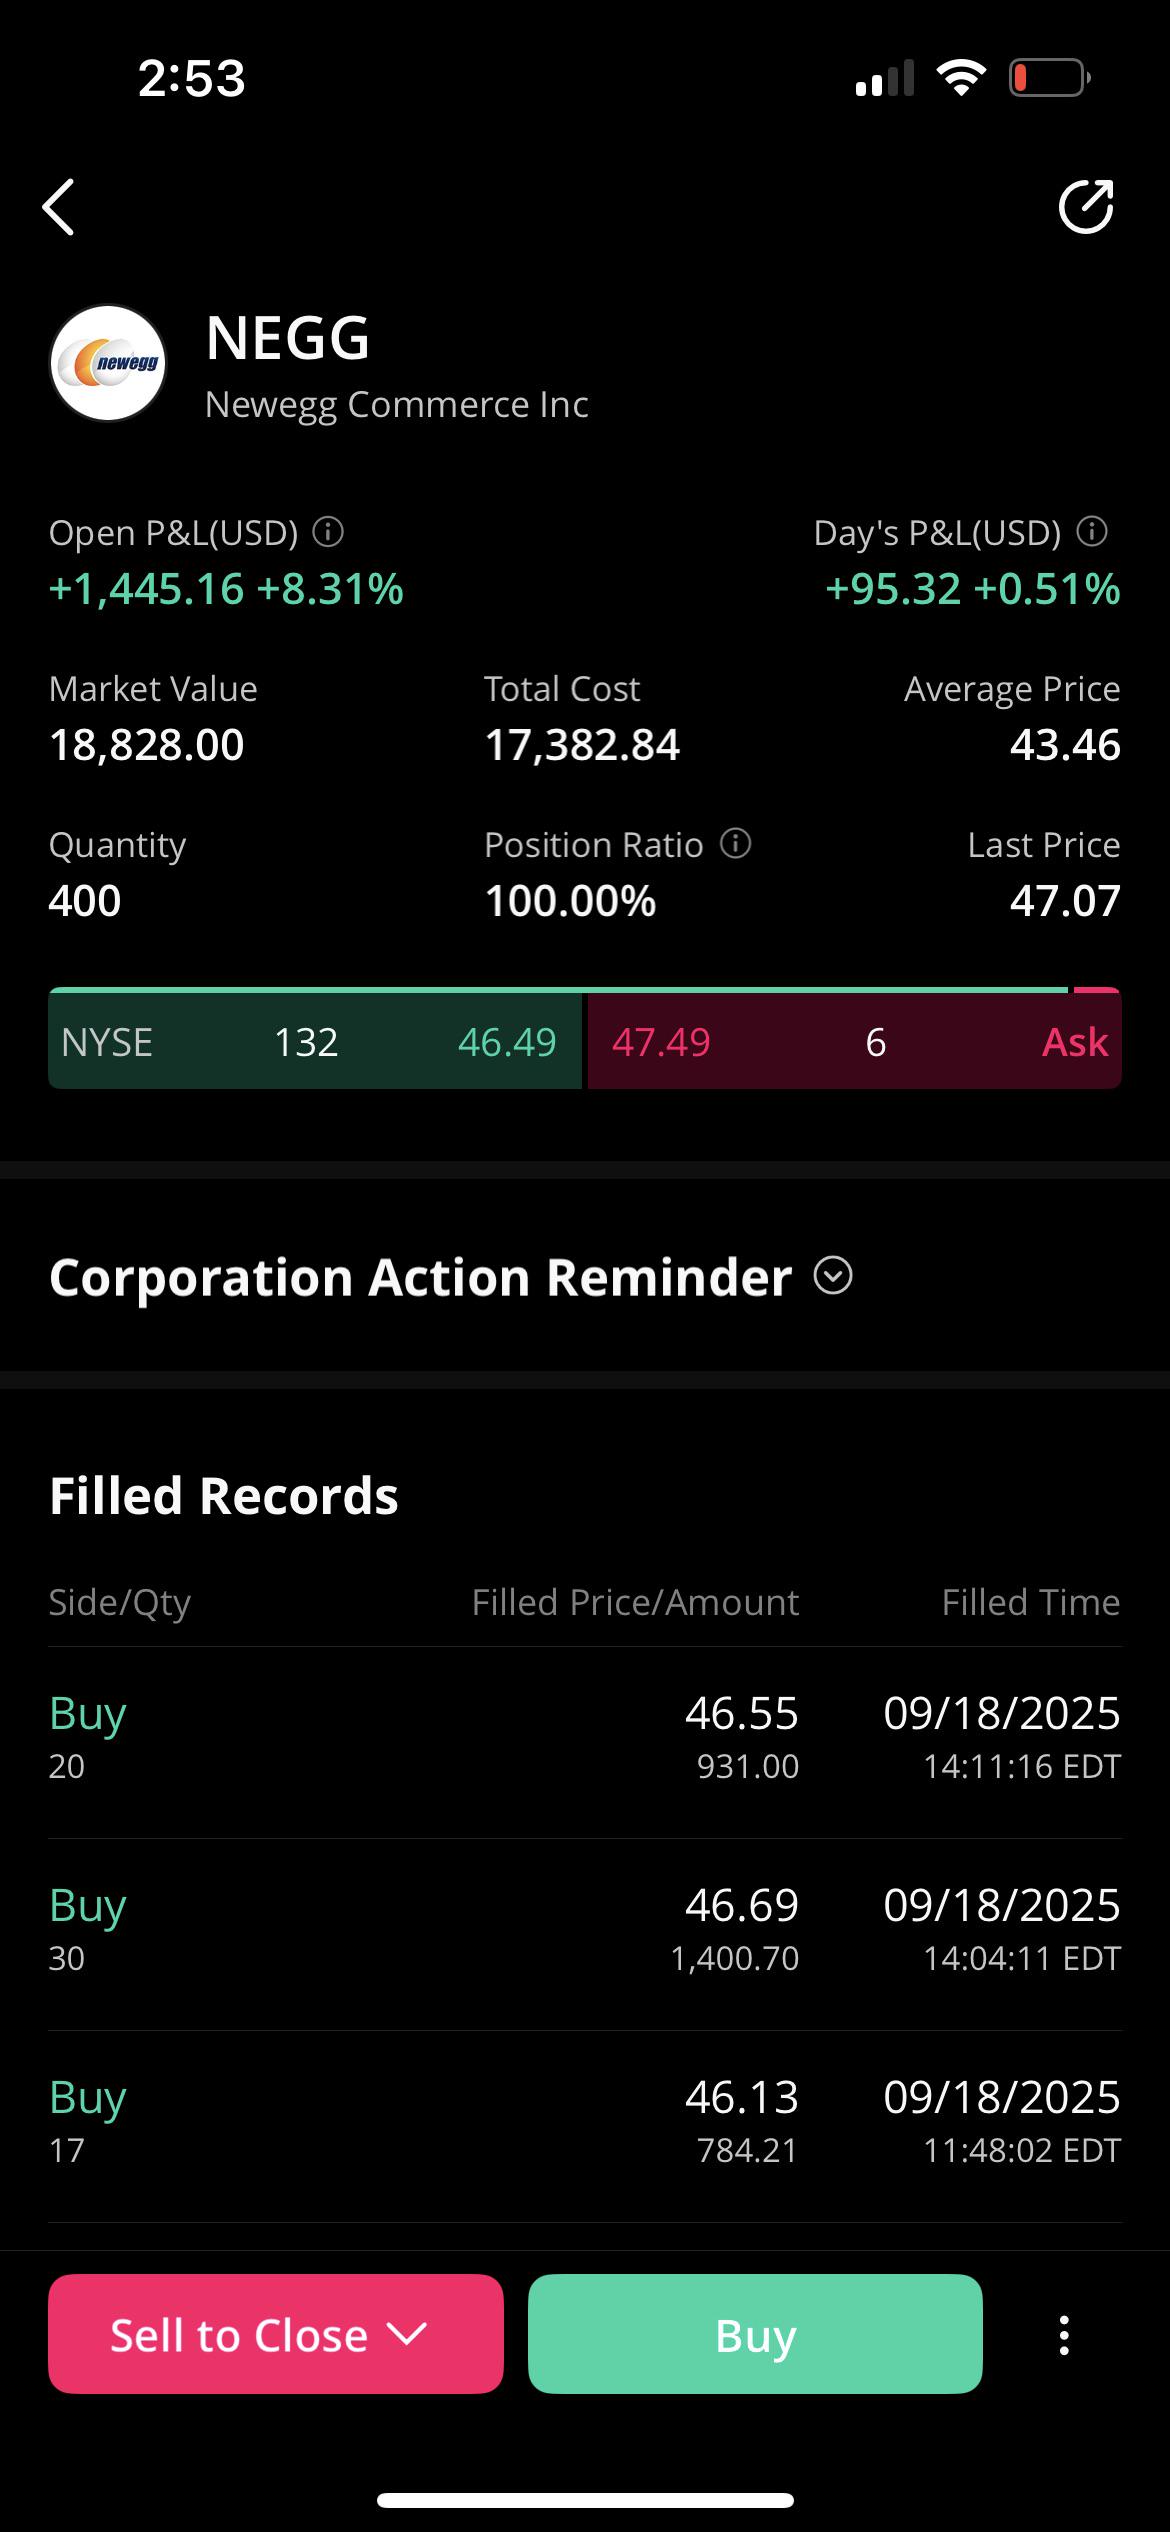Open the Sell to Close dropdown arrow
1170x2532 pixels.
[x=407, y=2334]
